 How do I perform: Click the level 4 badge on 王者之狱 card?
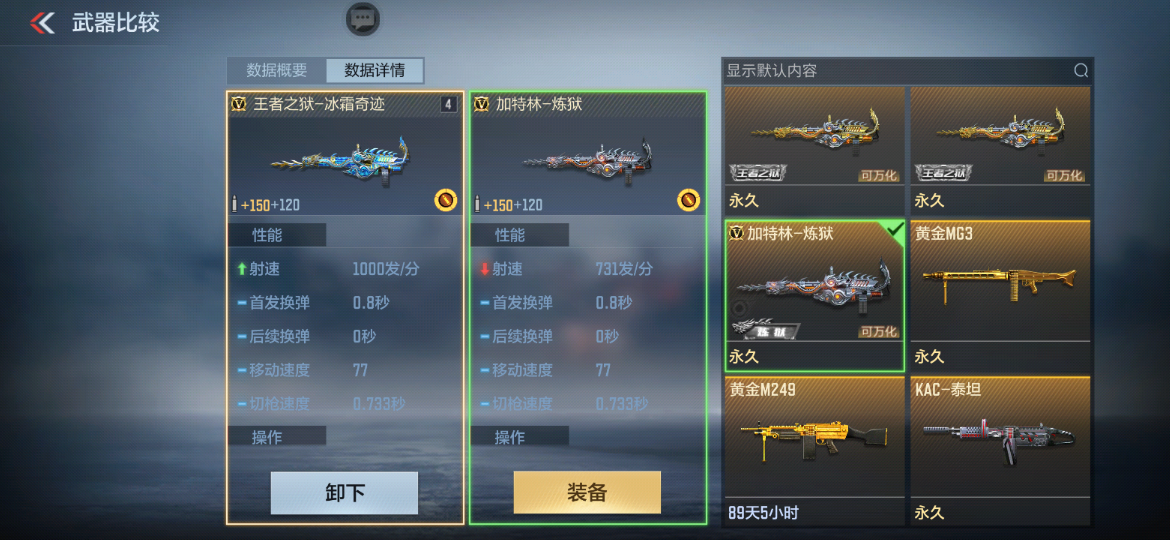click(448, 104)
